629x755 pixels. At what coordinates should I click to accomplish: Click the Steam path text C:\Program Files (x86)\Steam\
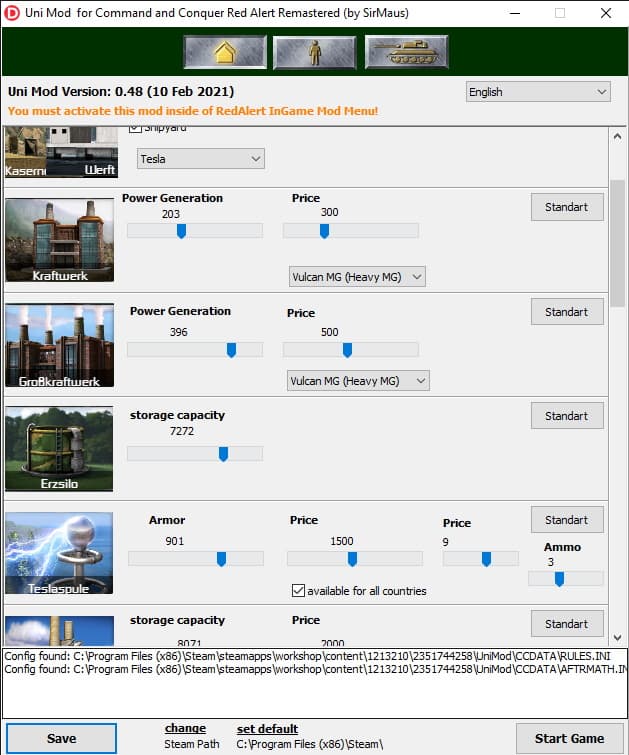pyautogui.click(x=310, y=744)
